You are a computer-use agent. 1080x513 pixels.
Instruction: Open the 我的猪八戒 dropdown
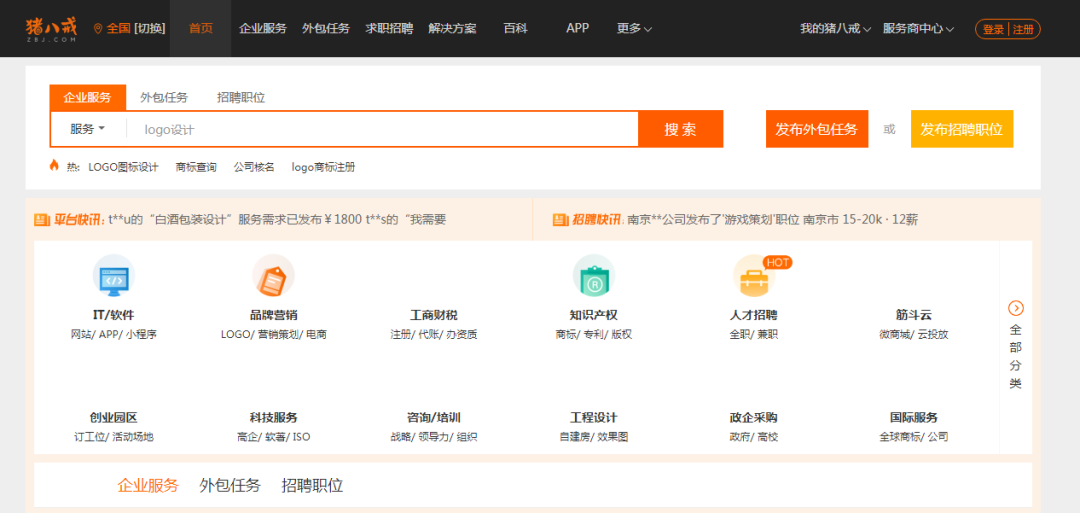[x=835, y=29]
